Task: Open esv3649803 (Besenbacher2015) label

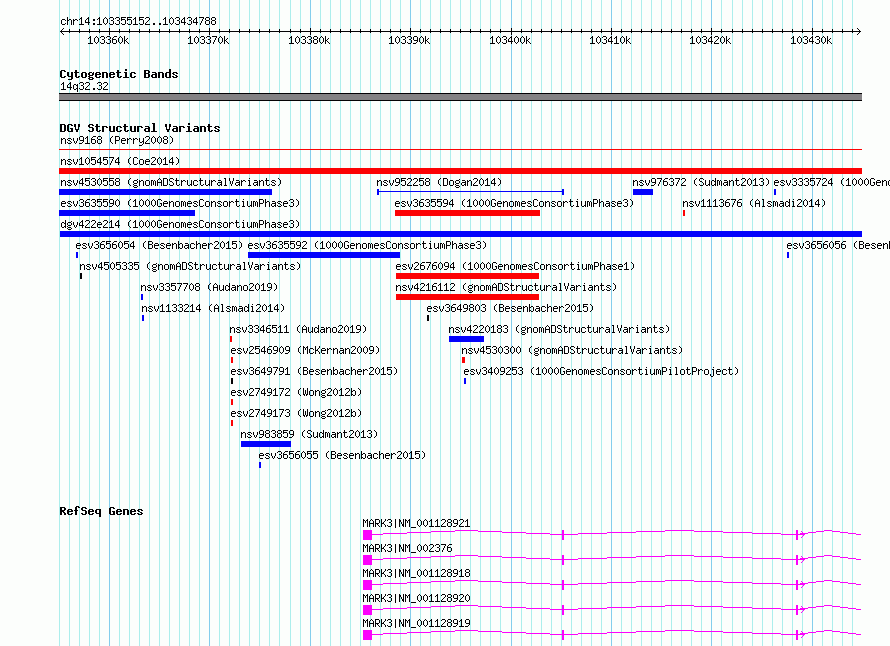Action: coord(510,308)
